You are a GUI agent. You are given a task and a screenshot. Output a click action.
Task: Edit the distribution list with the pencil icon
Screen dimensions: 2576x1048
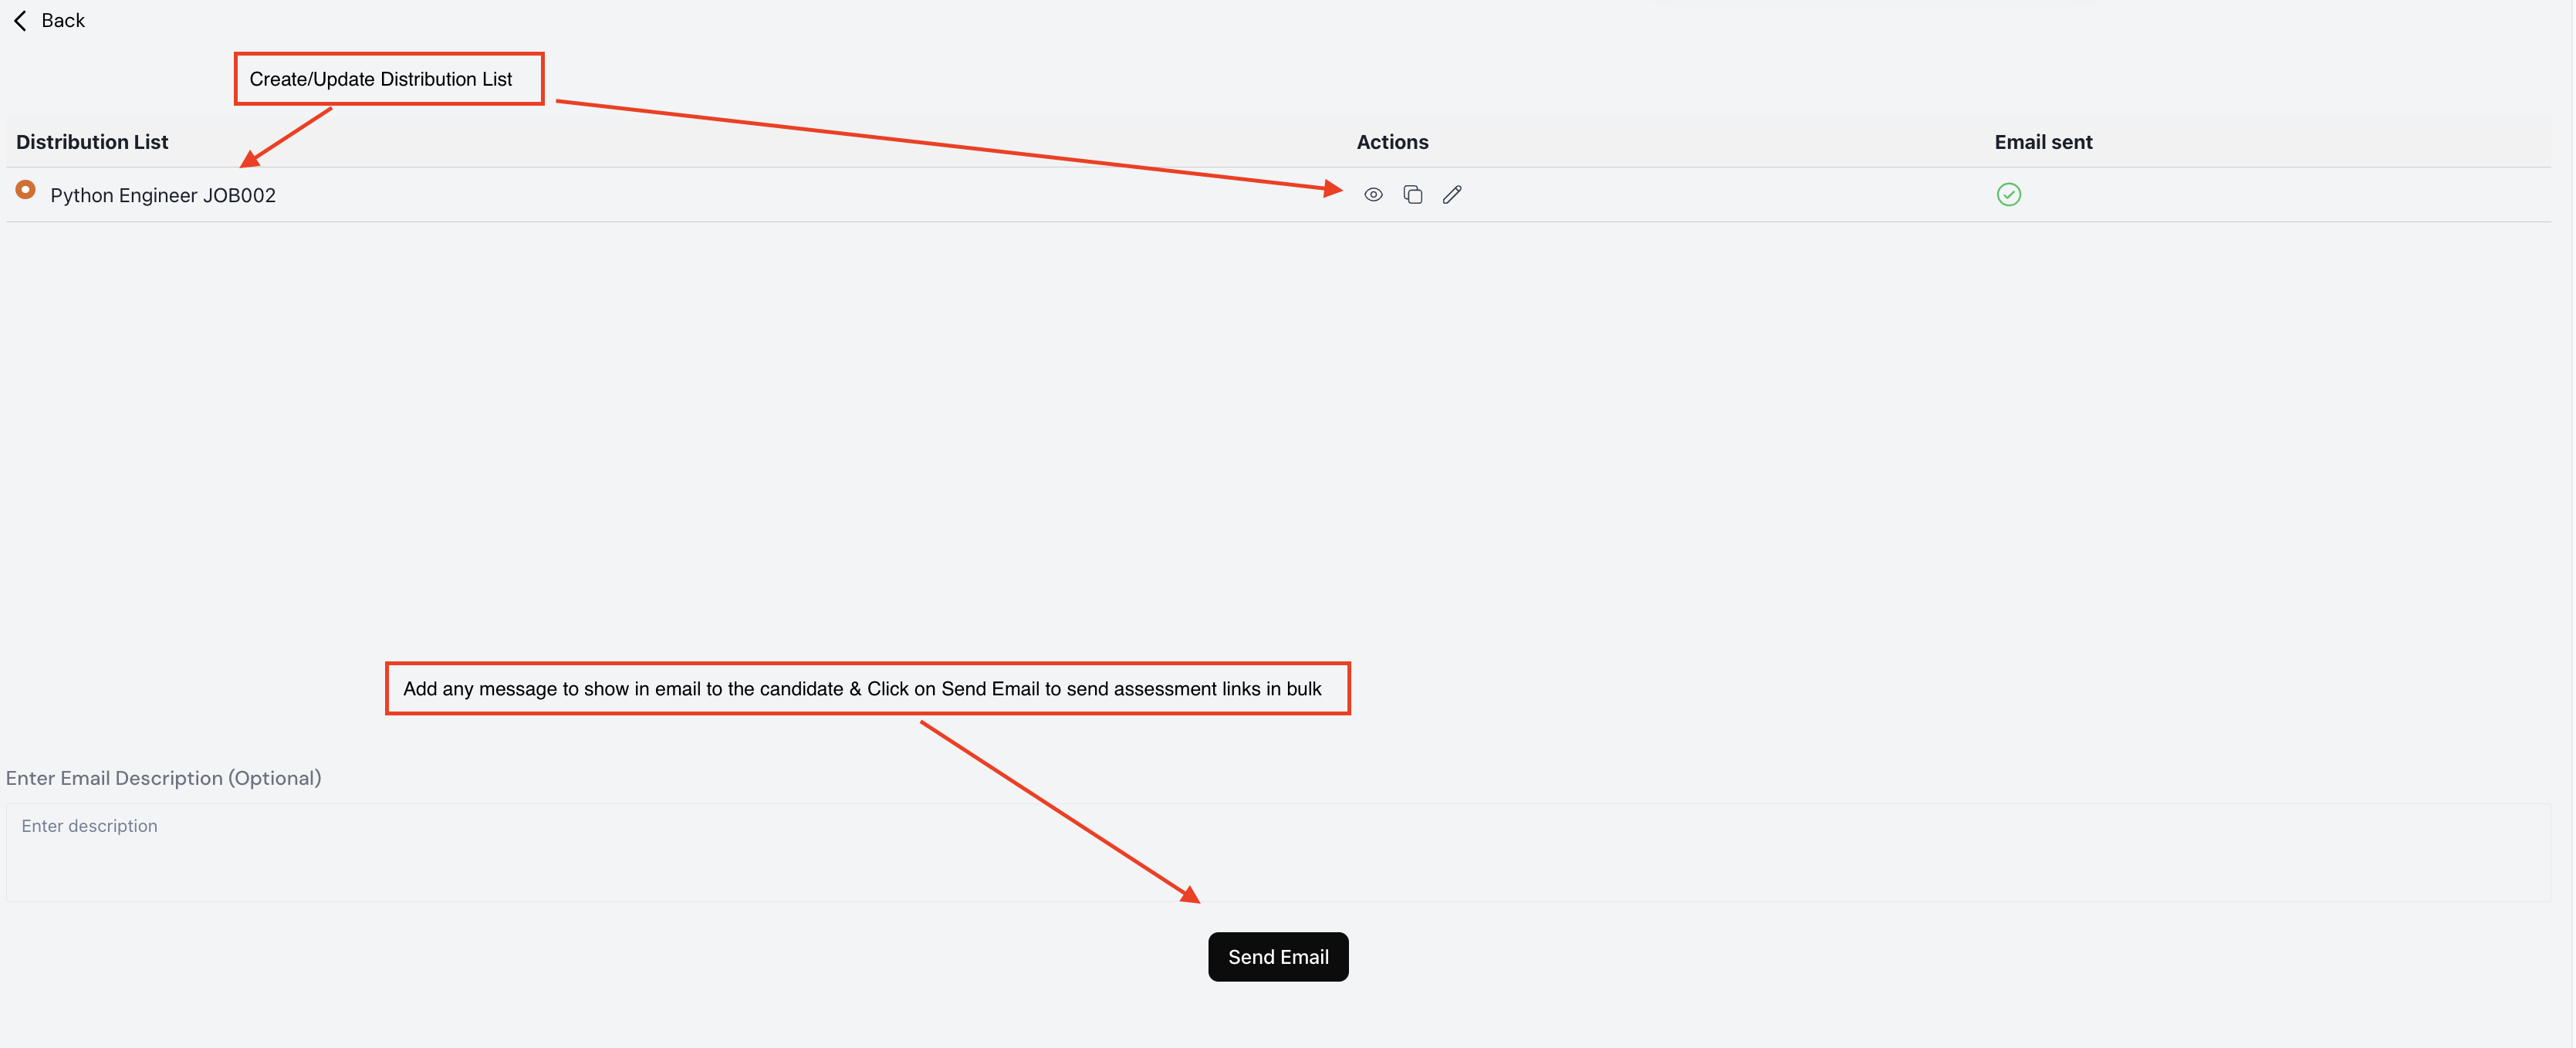[x=1451, y=195]
